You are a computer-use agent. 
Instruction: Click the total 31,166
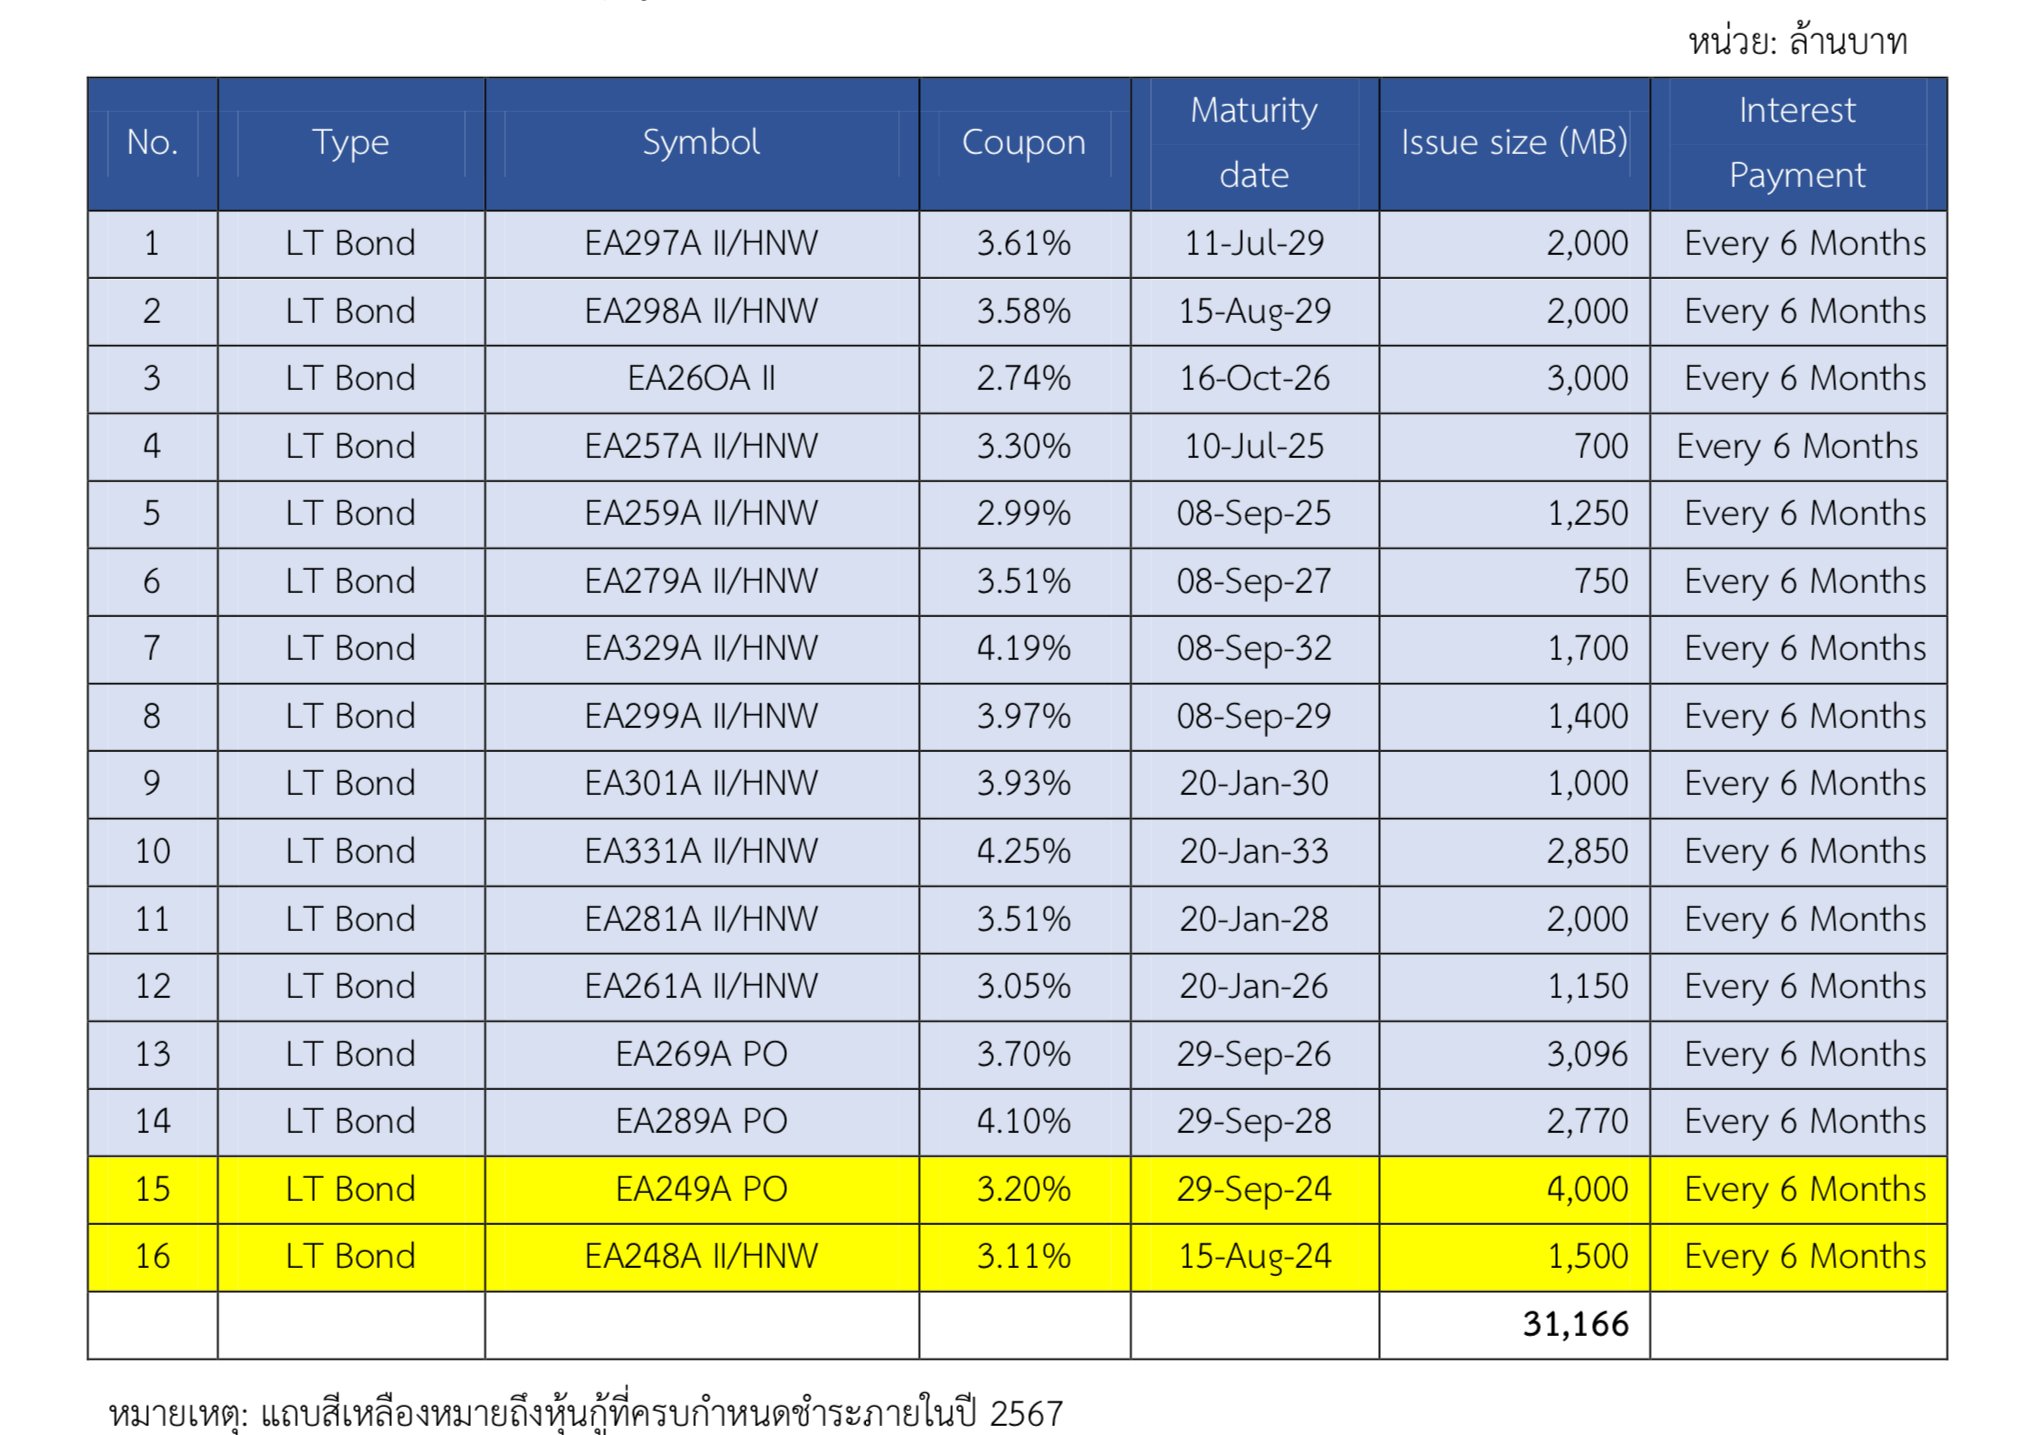click(1576, 1325)
